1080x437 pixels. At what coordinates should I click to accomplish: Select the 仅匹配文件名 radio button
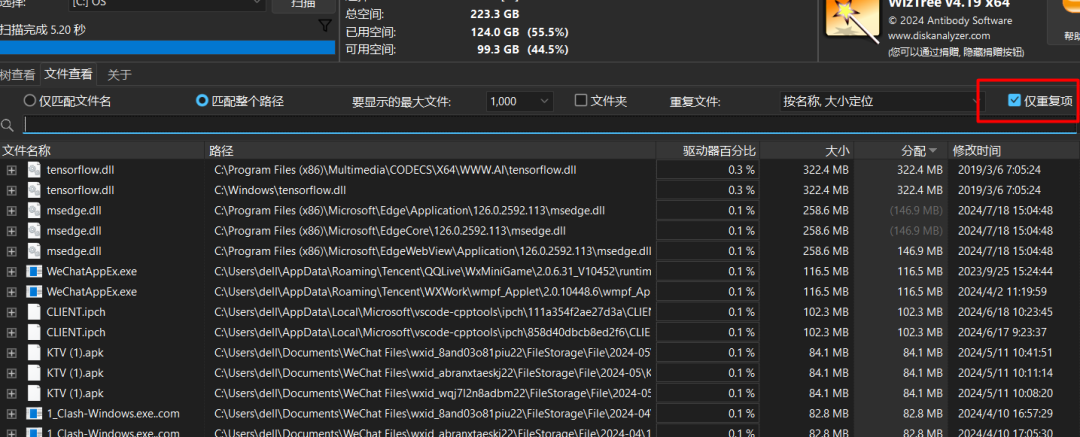[x=30, y=101]
